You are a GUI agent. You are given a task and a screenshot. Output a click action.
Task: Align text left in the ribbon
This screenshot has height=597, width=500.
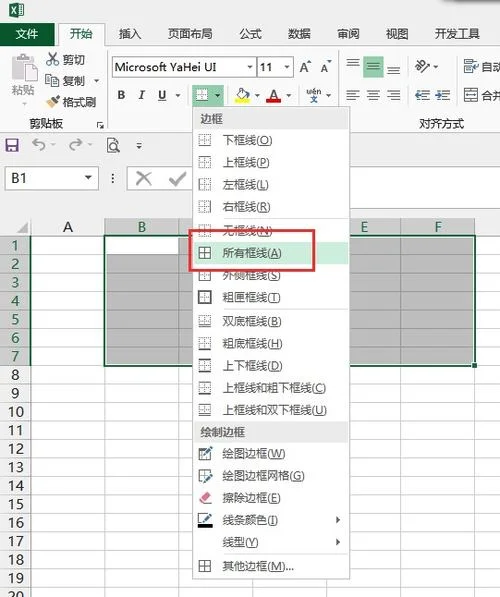pos(353,95)
